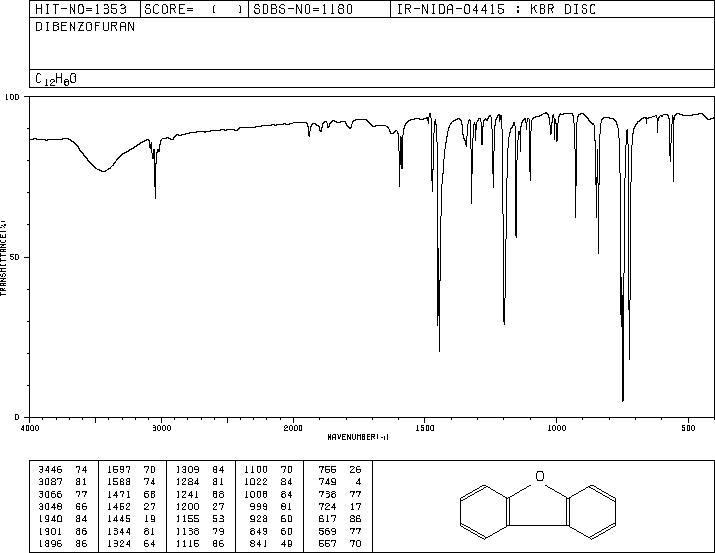Click the oxygen atom label in the structure
Image resolution: width=715 pixels, height=553 pixels.
pos(540,476)
